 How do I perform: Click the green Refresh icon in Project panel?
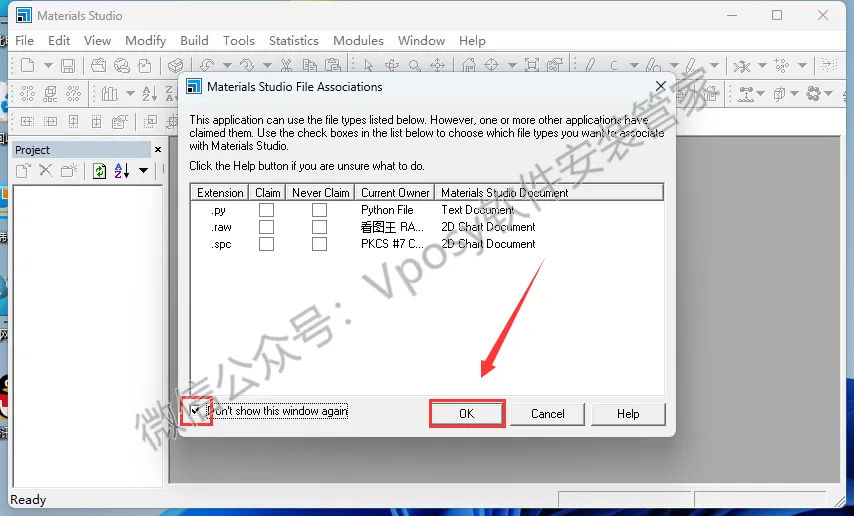(x=99, y=171)
